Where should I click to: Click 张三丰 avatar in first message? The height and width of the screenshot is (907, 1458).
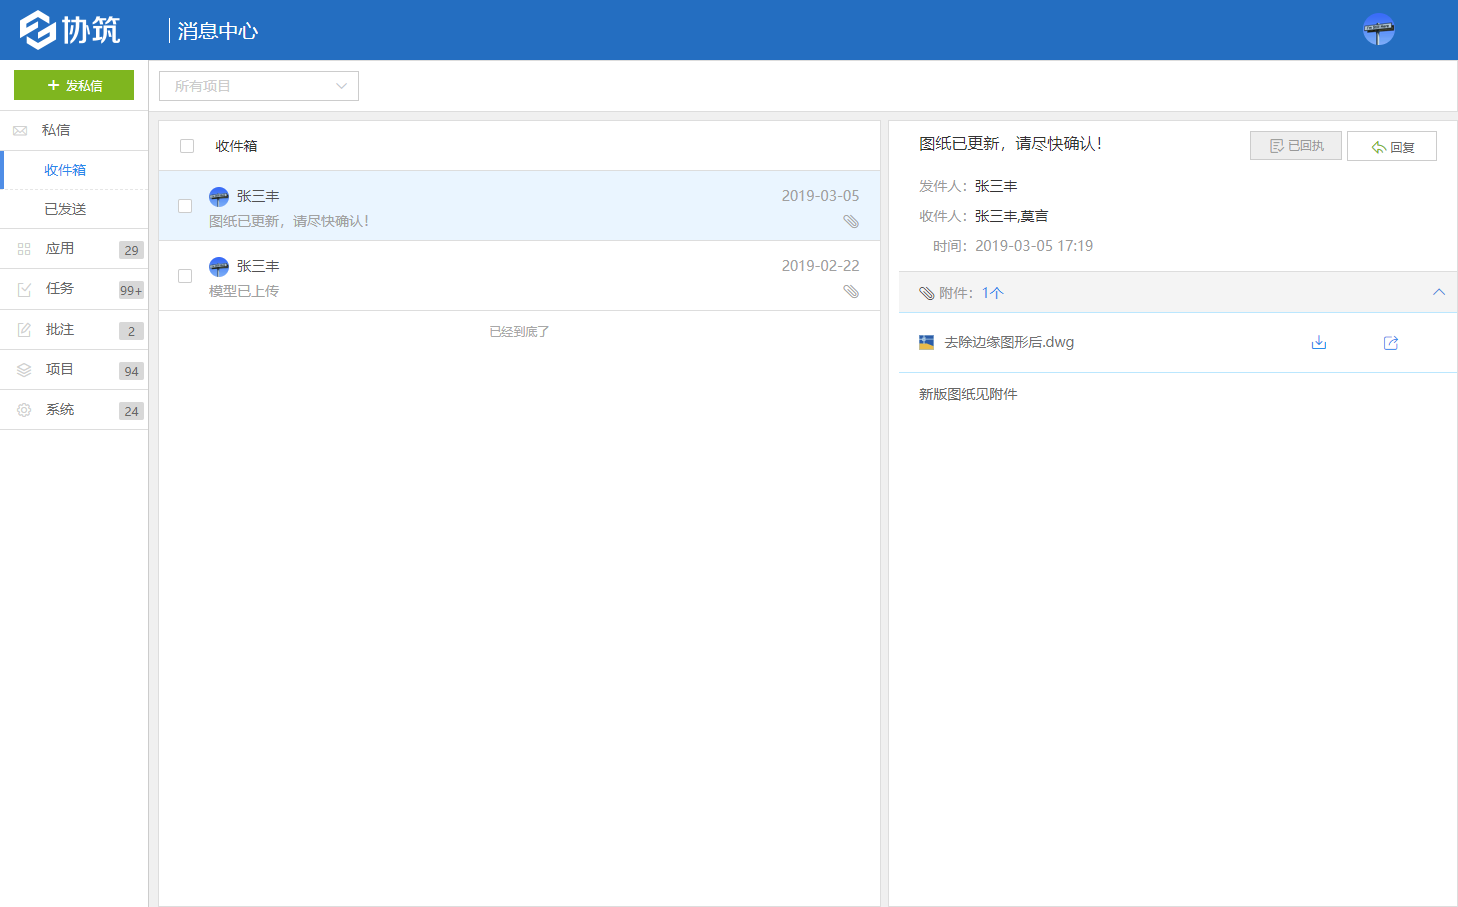(x=219, y=197)
